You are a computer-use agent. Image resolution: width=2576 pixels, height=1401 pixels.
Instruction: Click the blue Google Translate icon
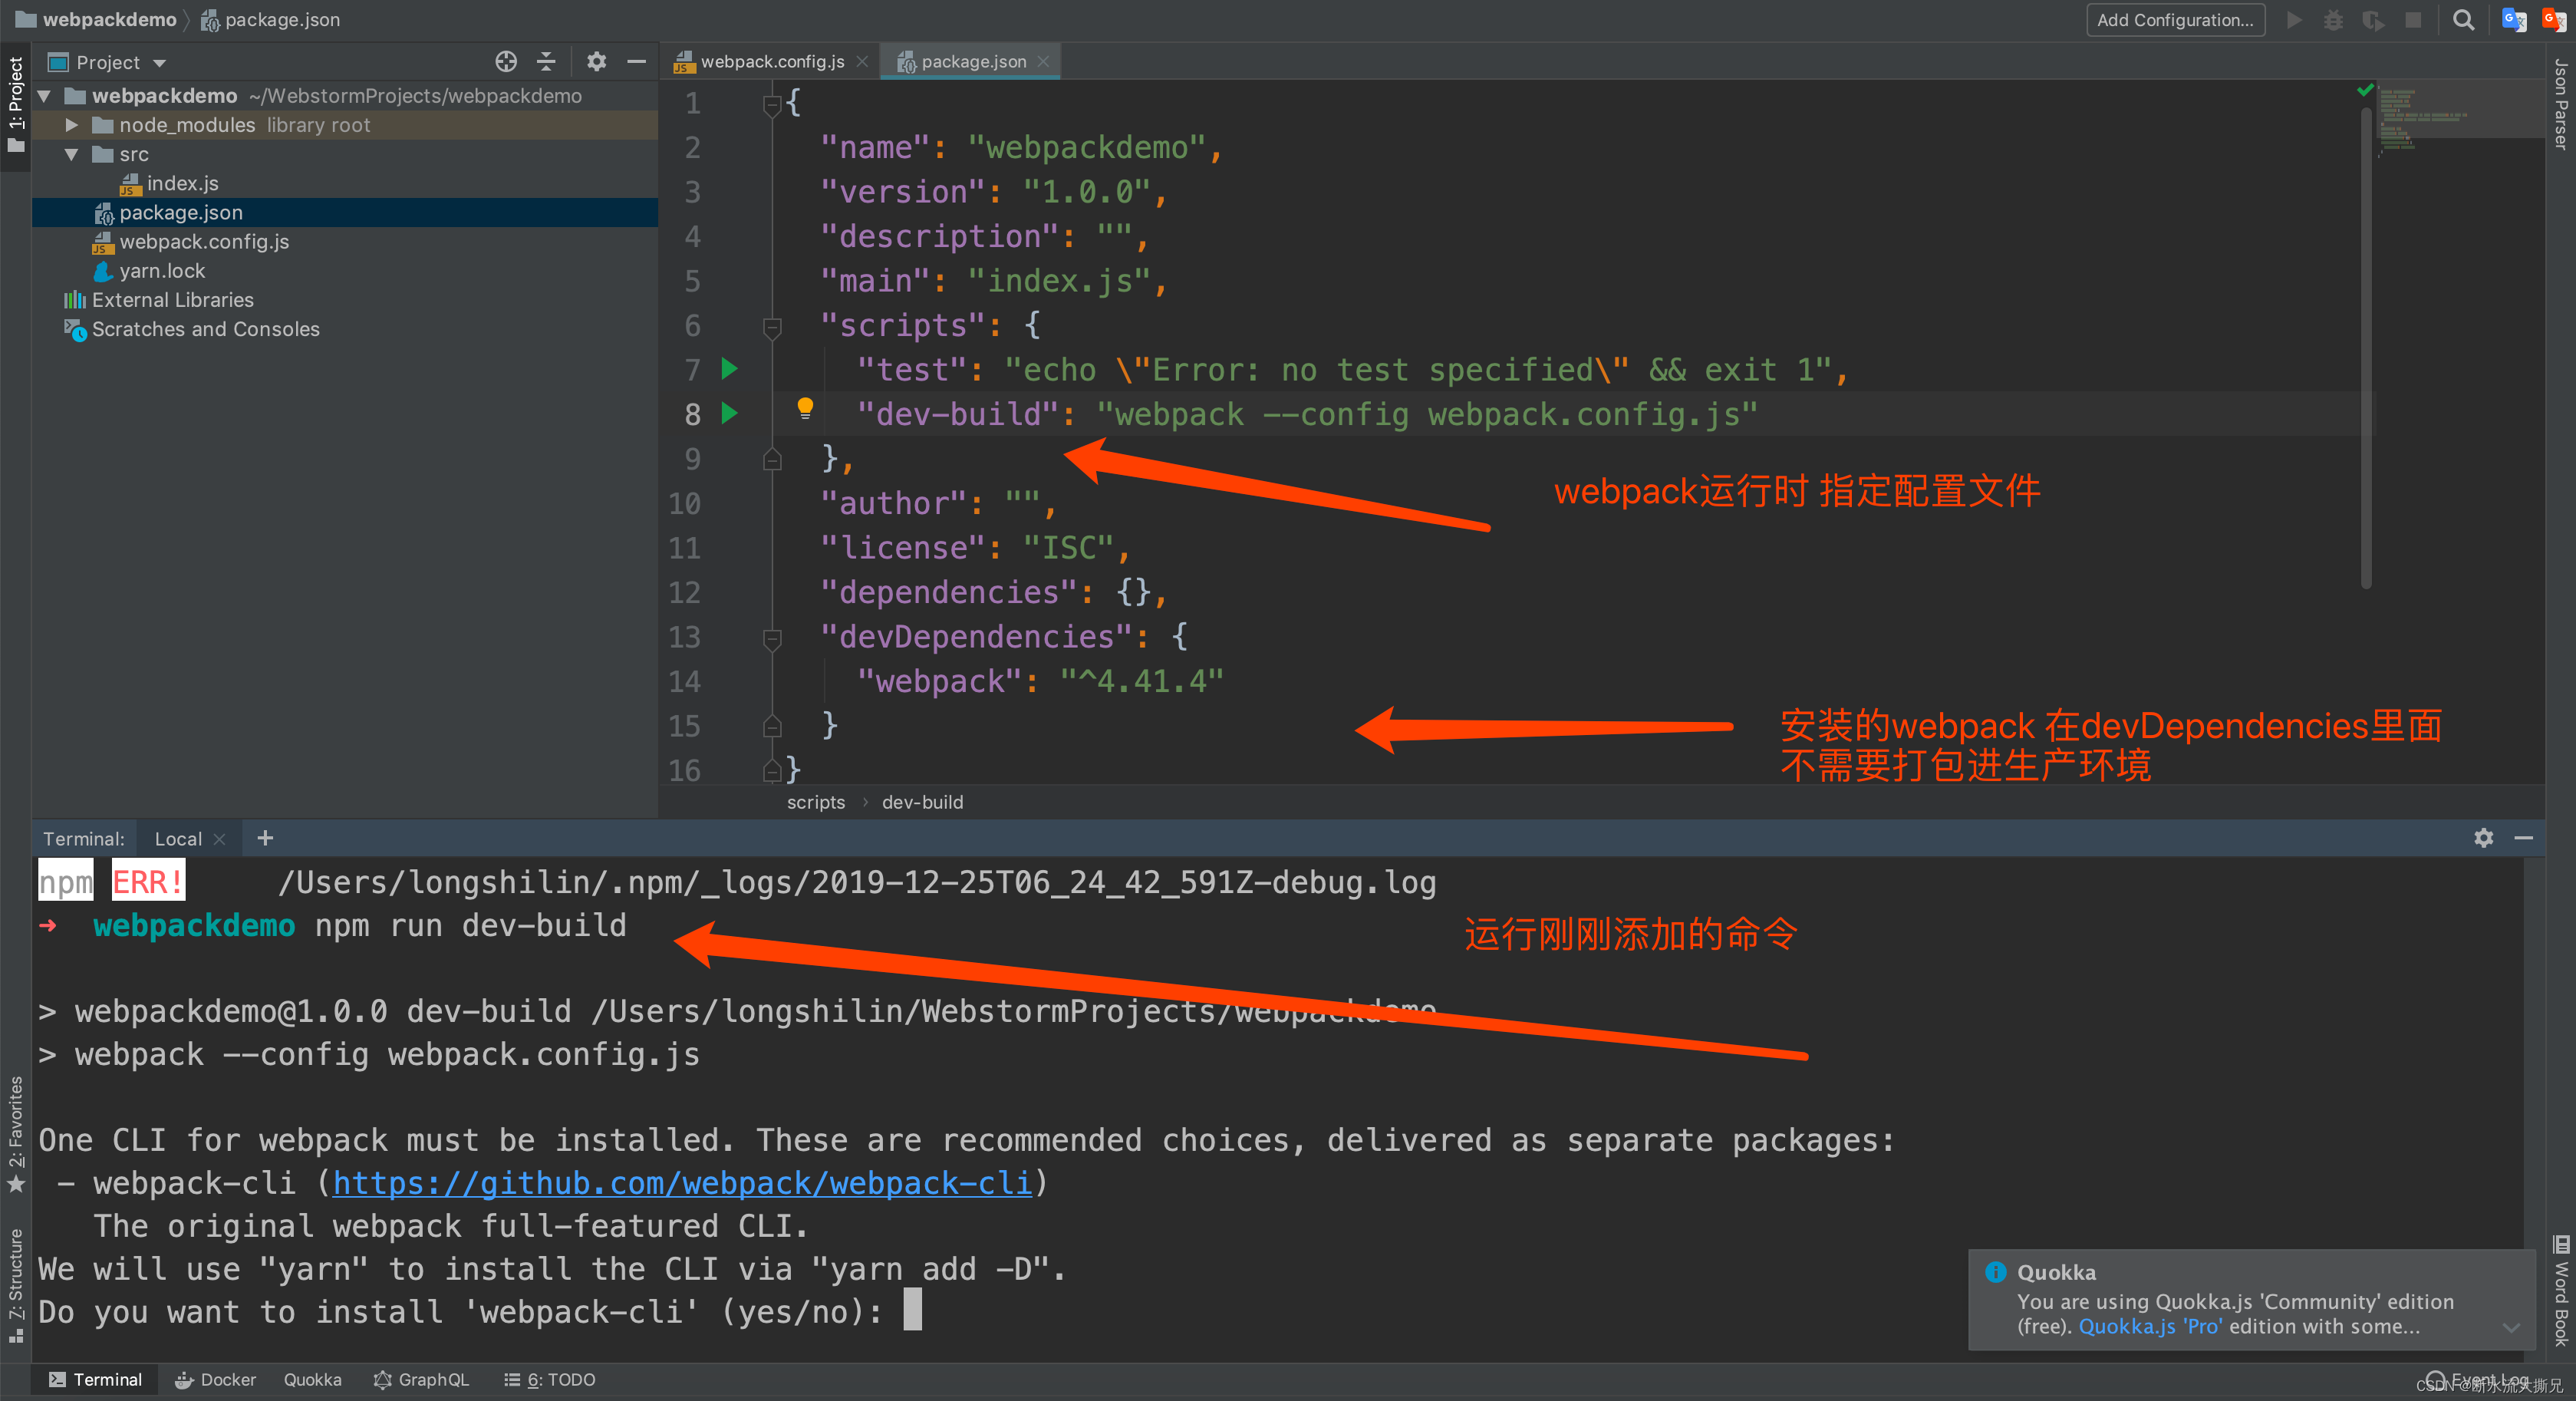point(2514,20)
